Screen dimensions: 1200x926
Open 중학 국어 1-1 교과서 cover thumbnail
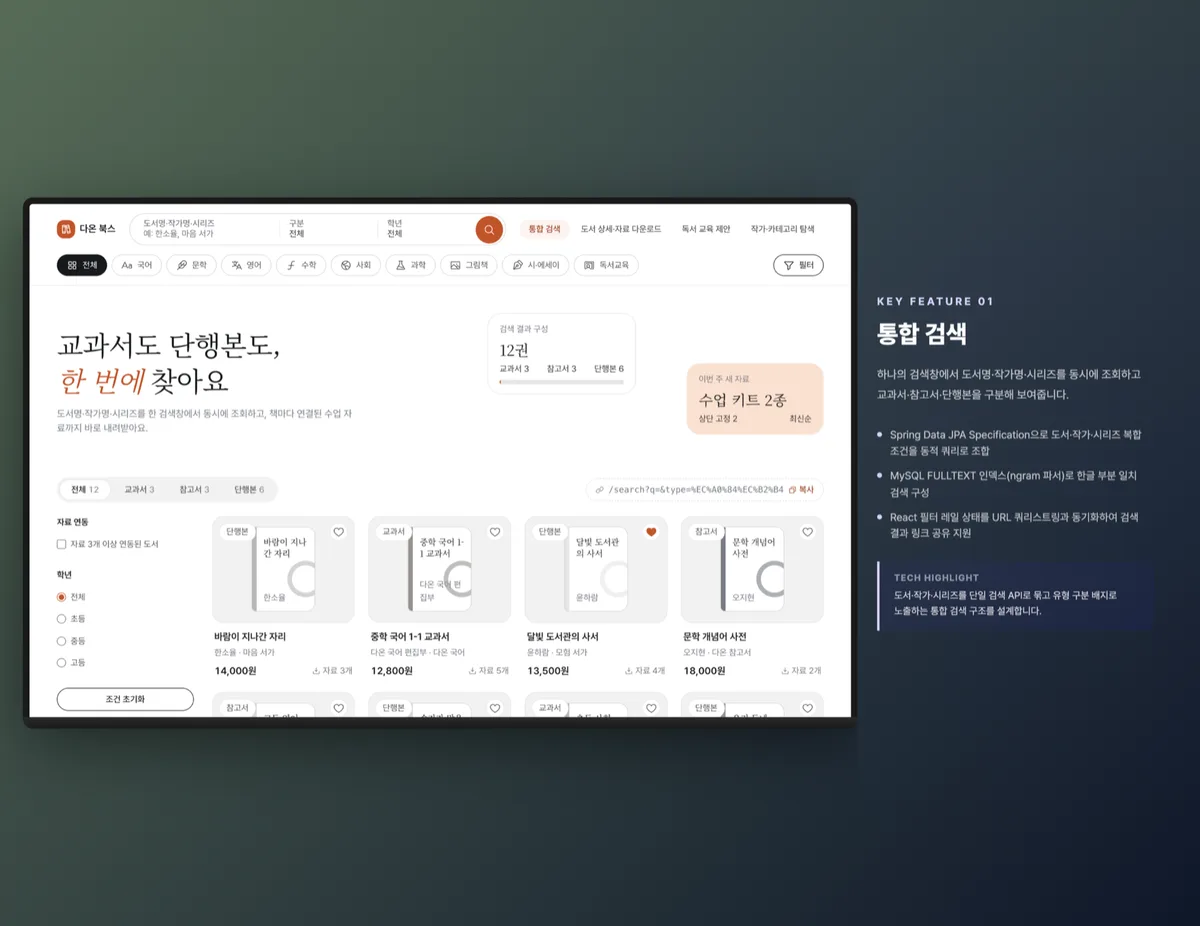click(x=440, y=570)
